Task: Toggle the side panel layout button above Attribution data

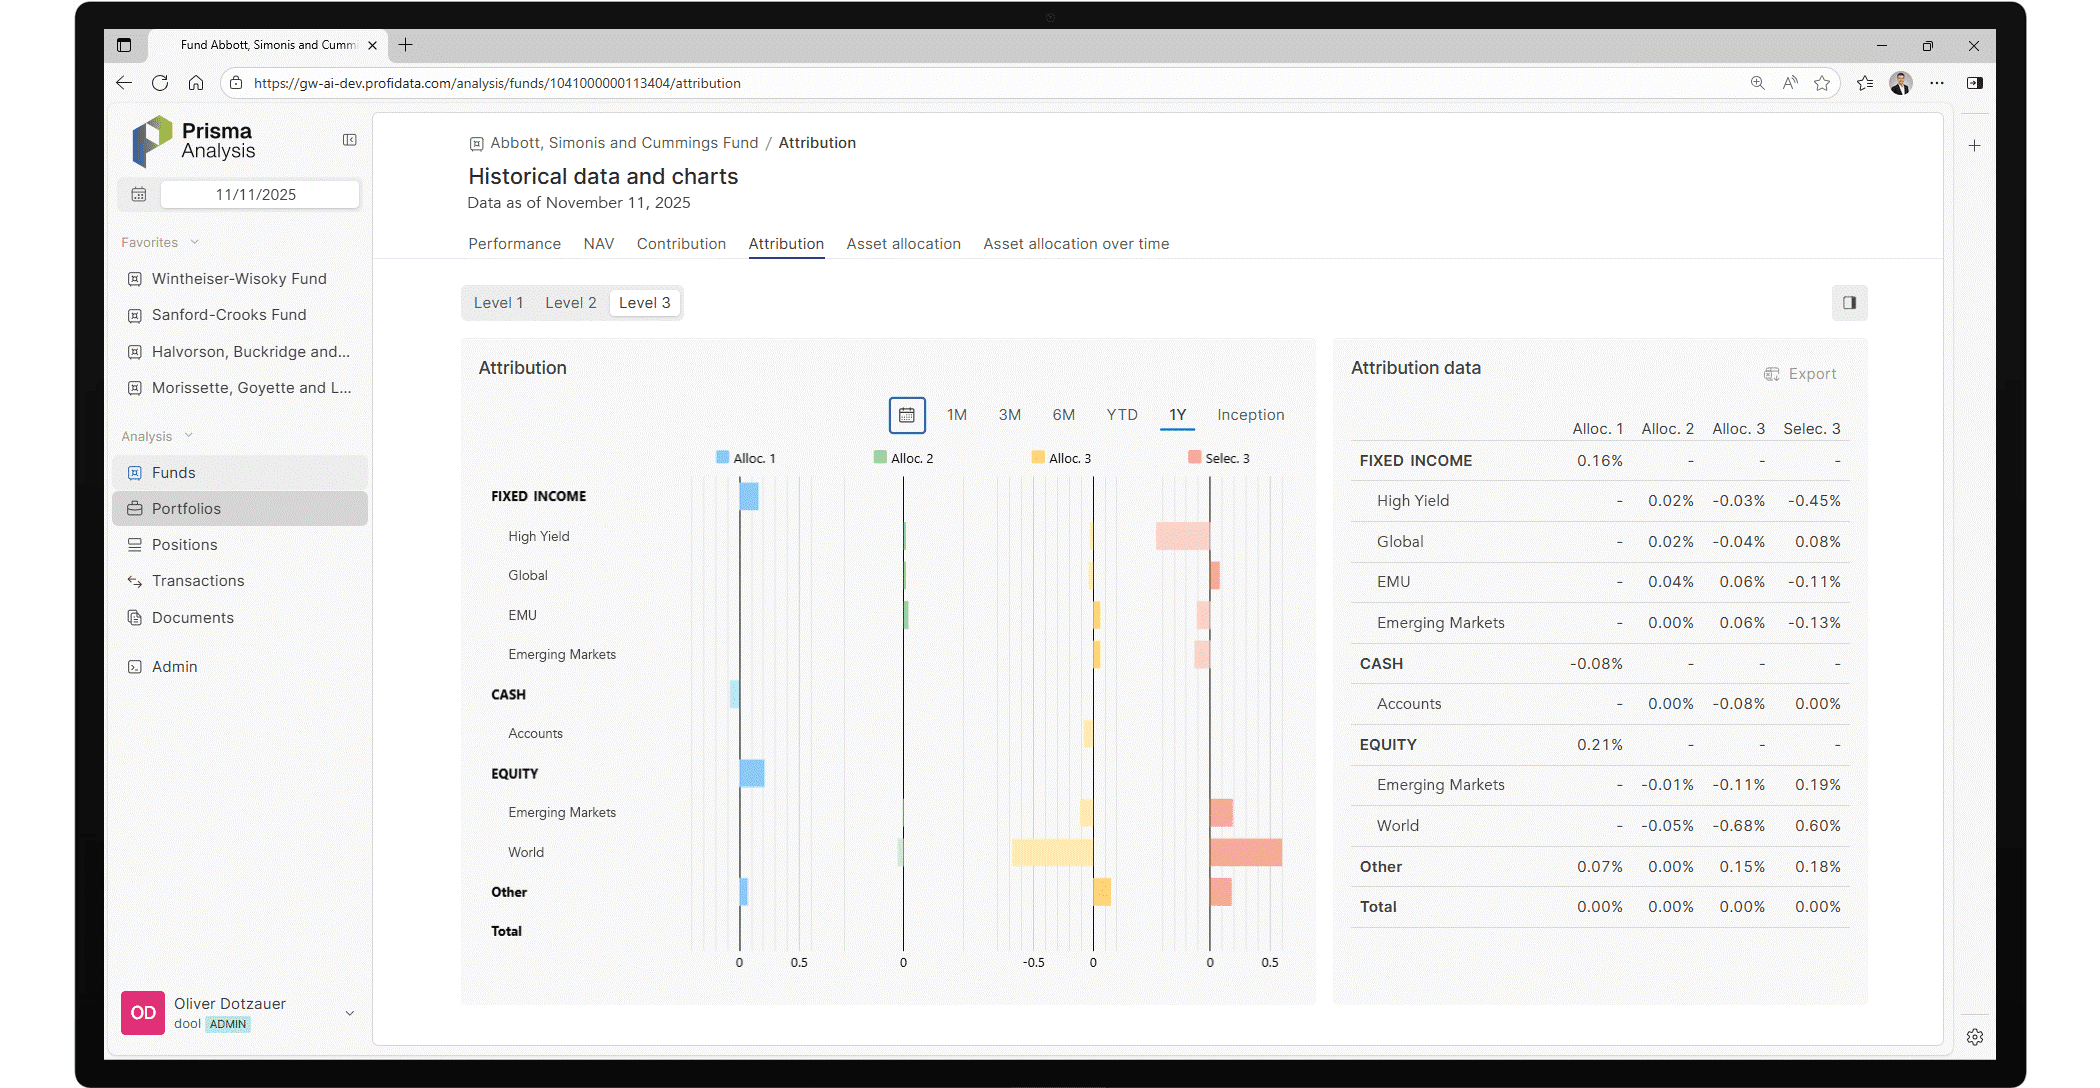Action: pyautogui.click(x=1849, y=302)
